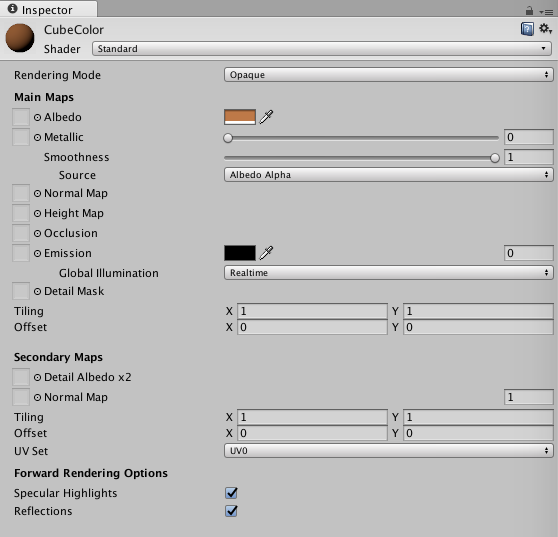Click the Main Maps Normal Map picker circle
The image size is (558, 537).
point(37,193)
